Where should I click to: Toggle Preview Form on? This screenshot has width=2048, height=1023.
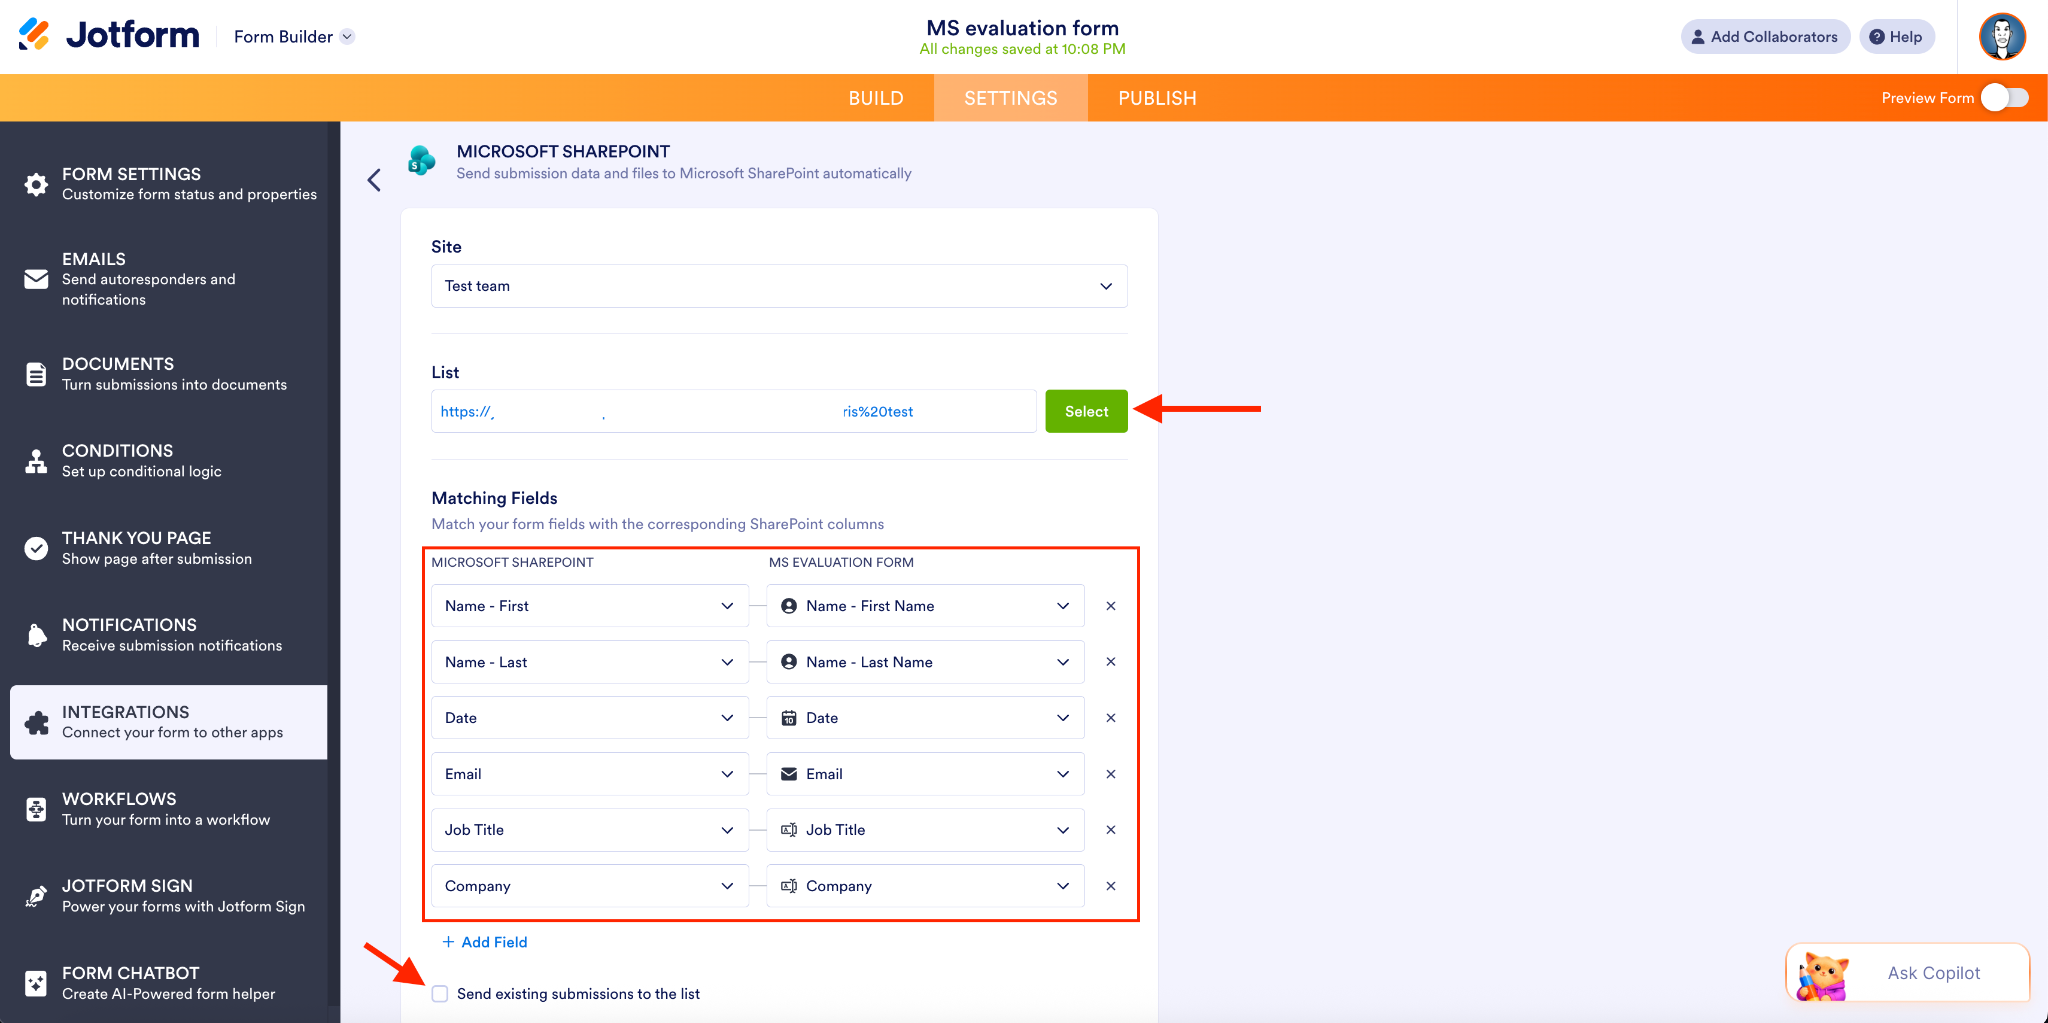[x=2005, y=97]
